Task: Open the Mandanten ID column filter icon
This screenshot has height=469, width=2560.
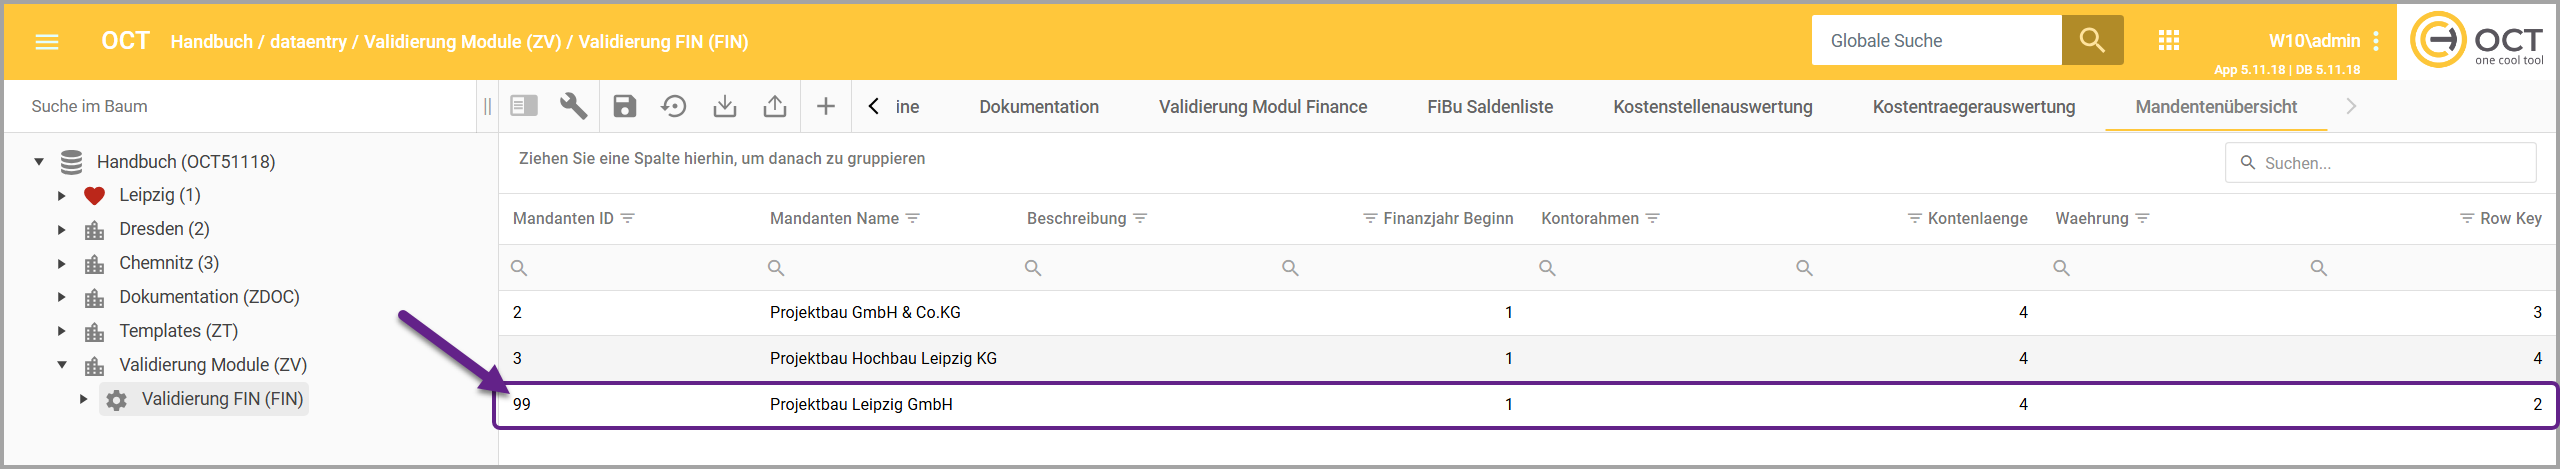Action: pos(628,218)
